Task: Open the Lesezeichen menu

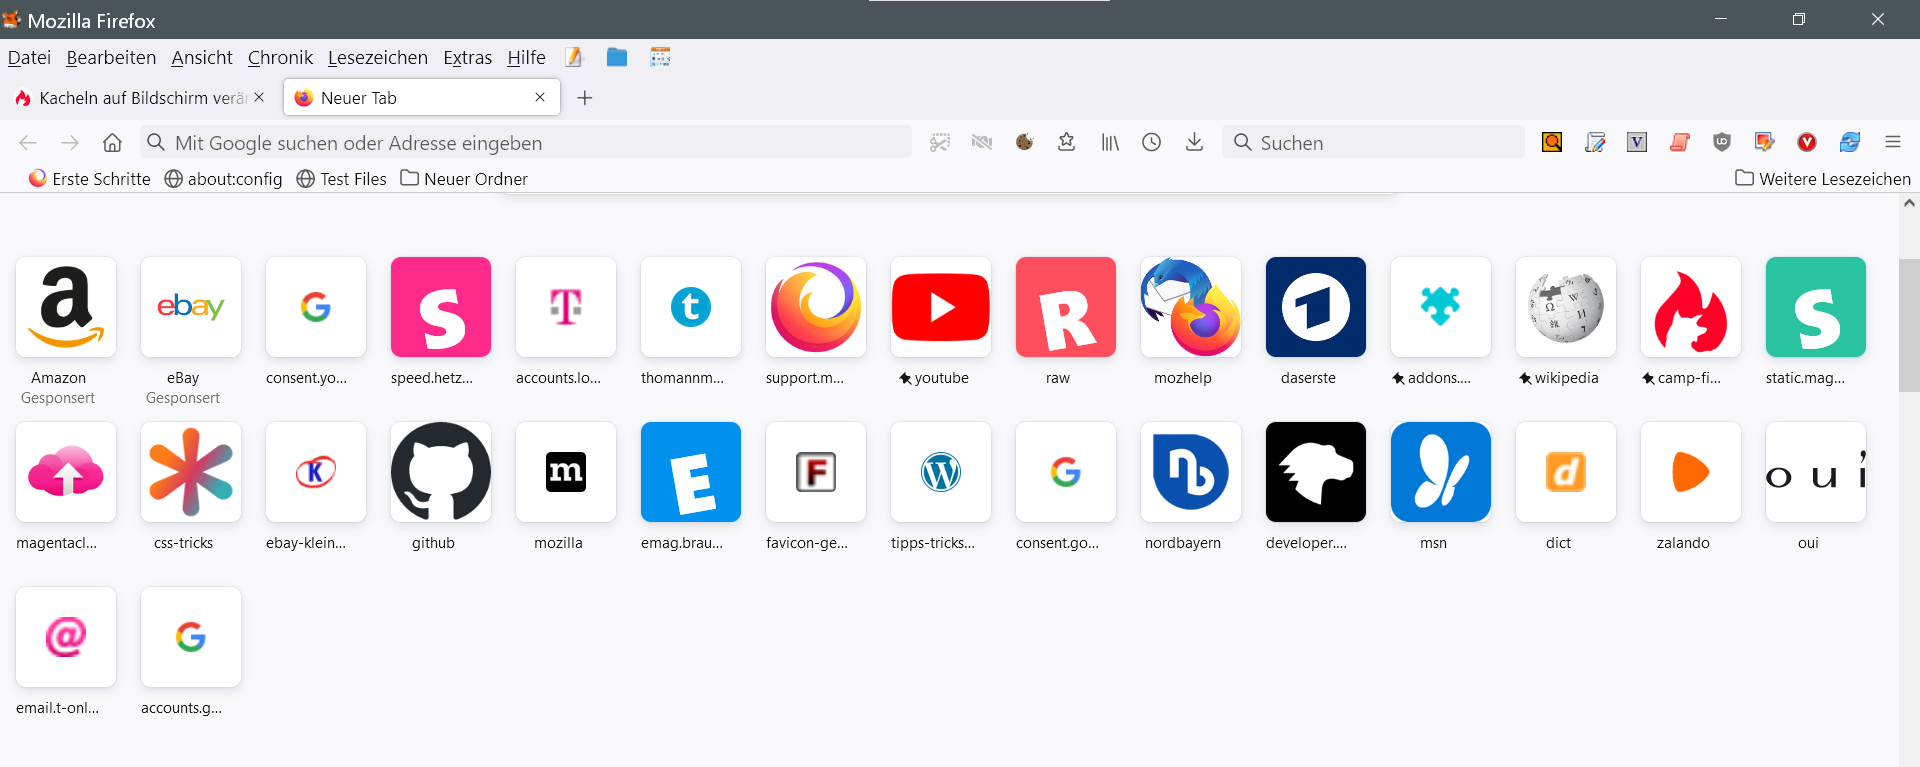Action: point(377,58)
